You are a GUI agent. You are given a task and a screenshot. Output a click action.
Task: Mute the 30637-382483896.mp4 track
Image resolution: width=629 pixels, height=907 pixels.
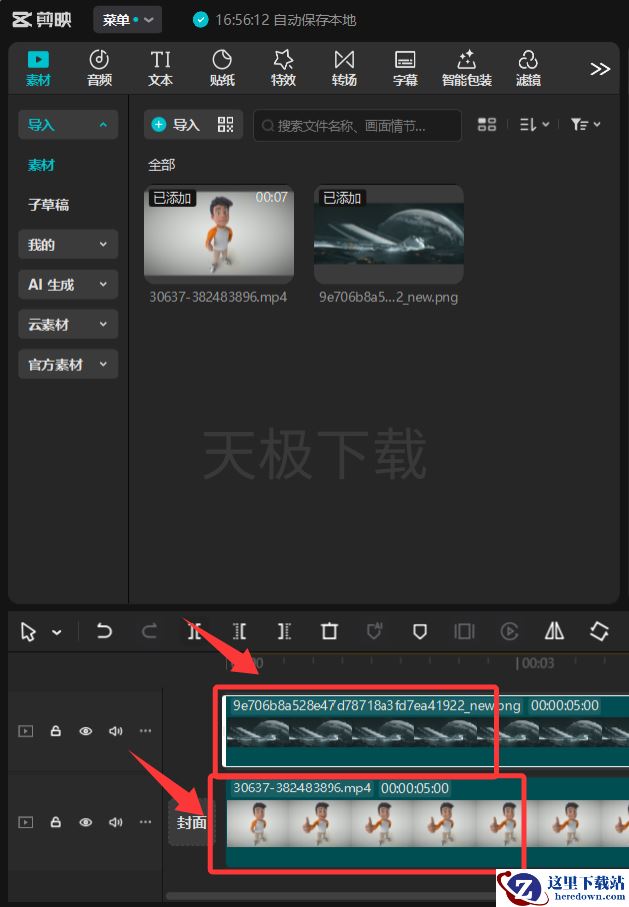click(x=116, y=822)
